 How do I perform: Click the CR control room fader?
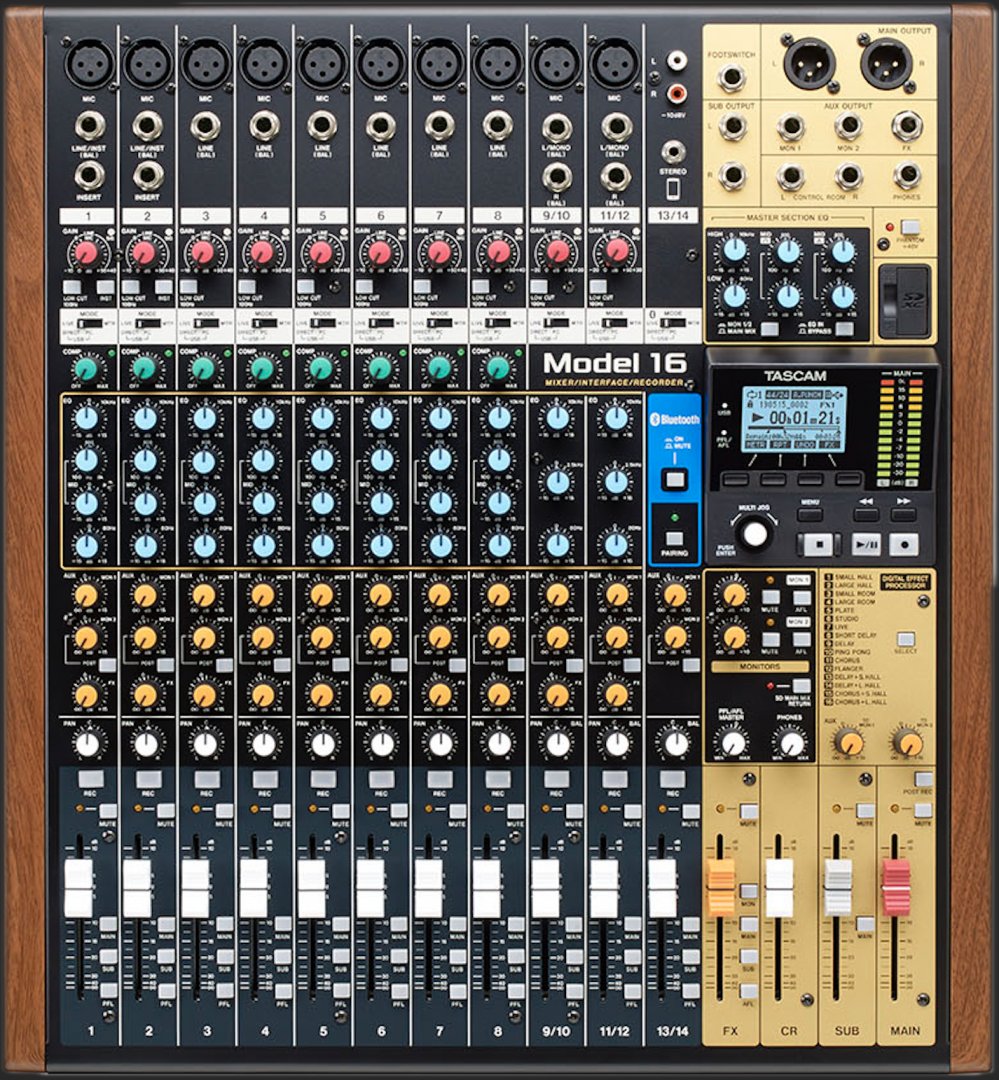[x=779, y=889]
